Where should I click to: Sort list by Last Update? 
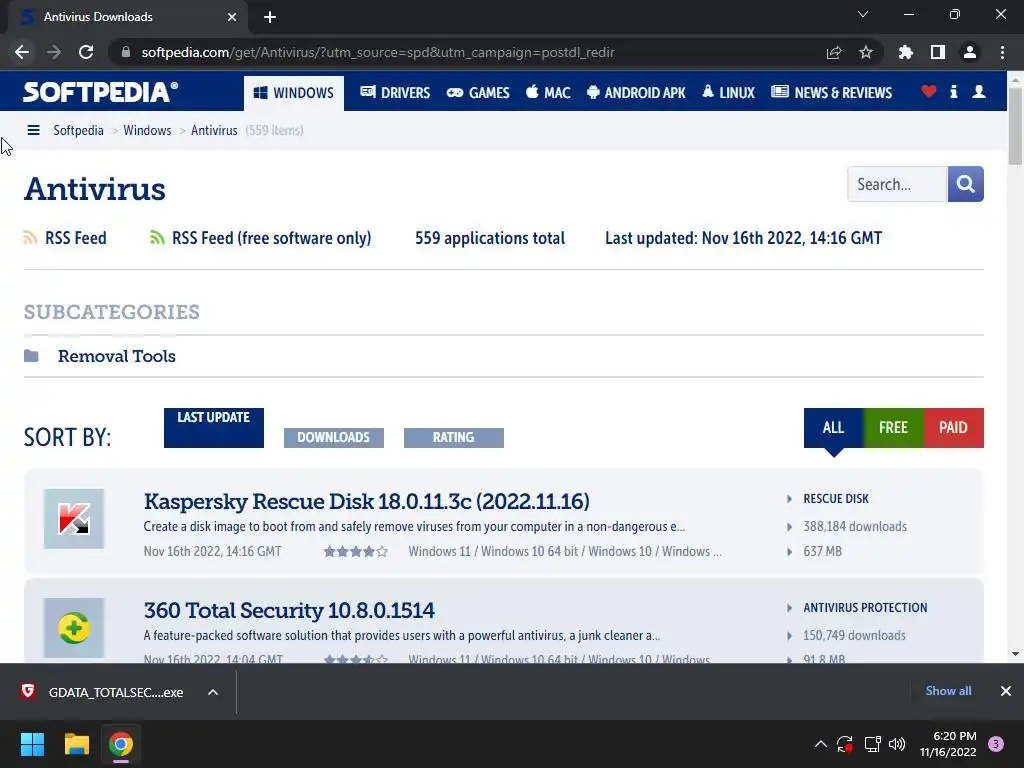(x=214, y=428)
